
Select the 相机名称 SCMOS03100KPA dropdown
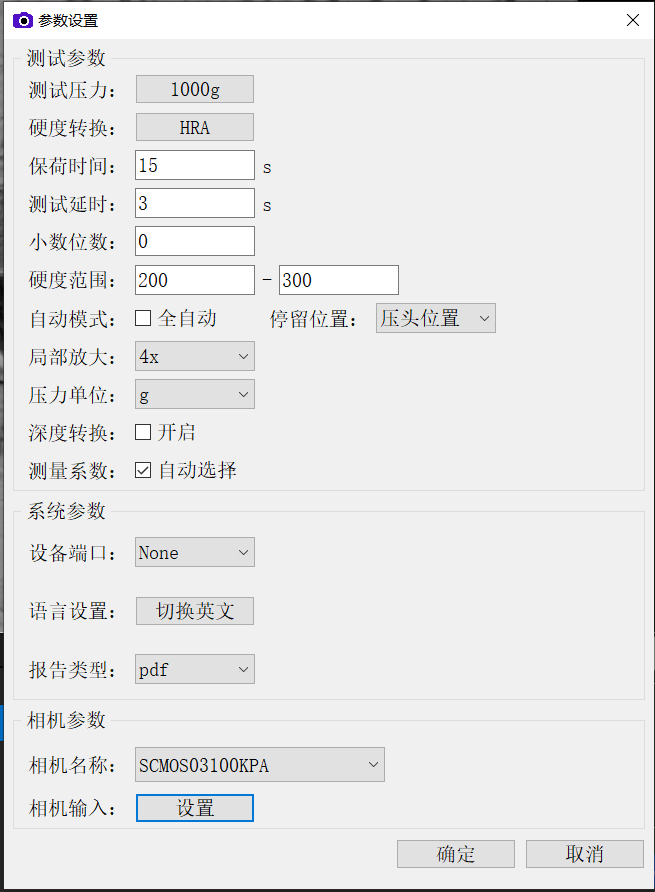260,767
